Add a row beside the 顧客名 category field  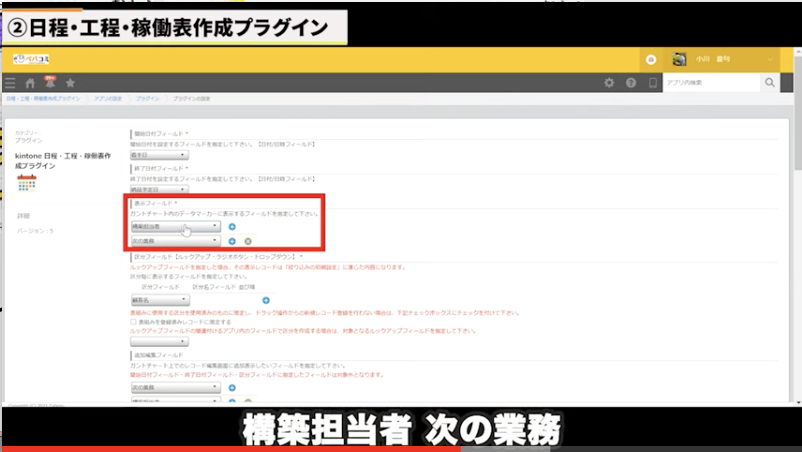coord(266,300)
